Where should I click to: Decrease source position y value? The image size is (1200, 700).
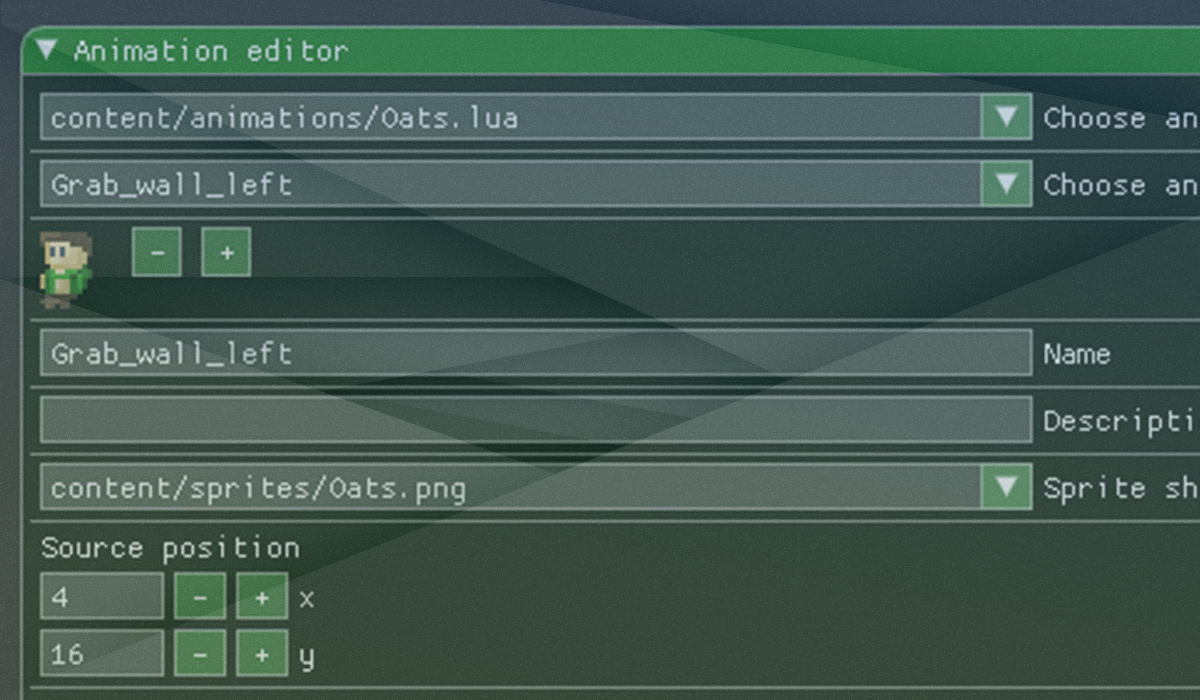[x=200, y=654]
